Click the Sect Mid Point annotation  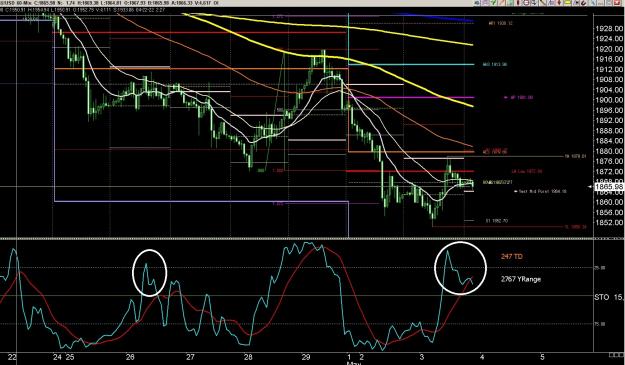540,191
